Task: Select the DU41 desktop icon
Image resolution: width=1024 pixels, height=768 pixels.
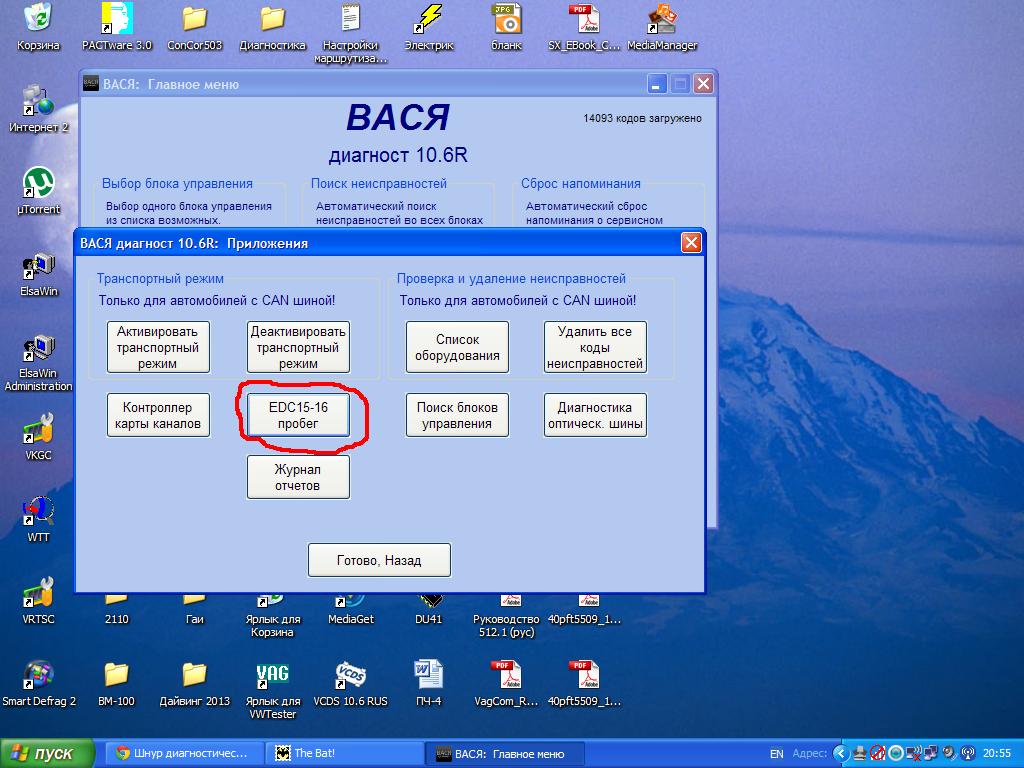Action: pos(428,609)
